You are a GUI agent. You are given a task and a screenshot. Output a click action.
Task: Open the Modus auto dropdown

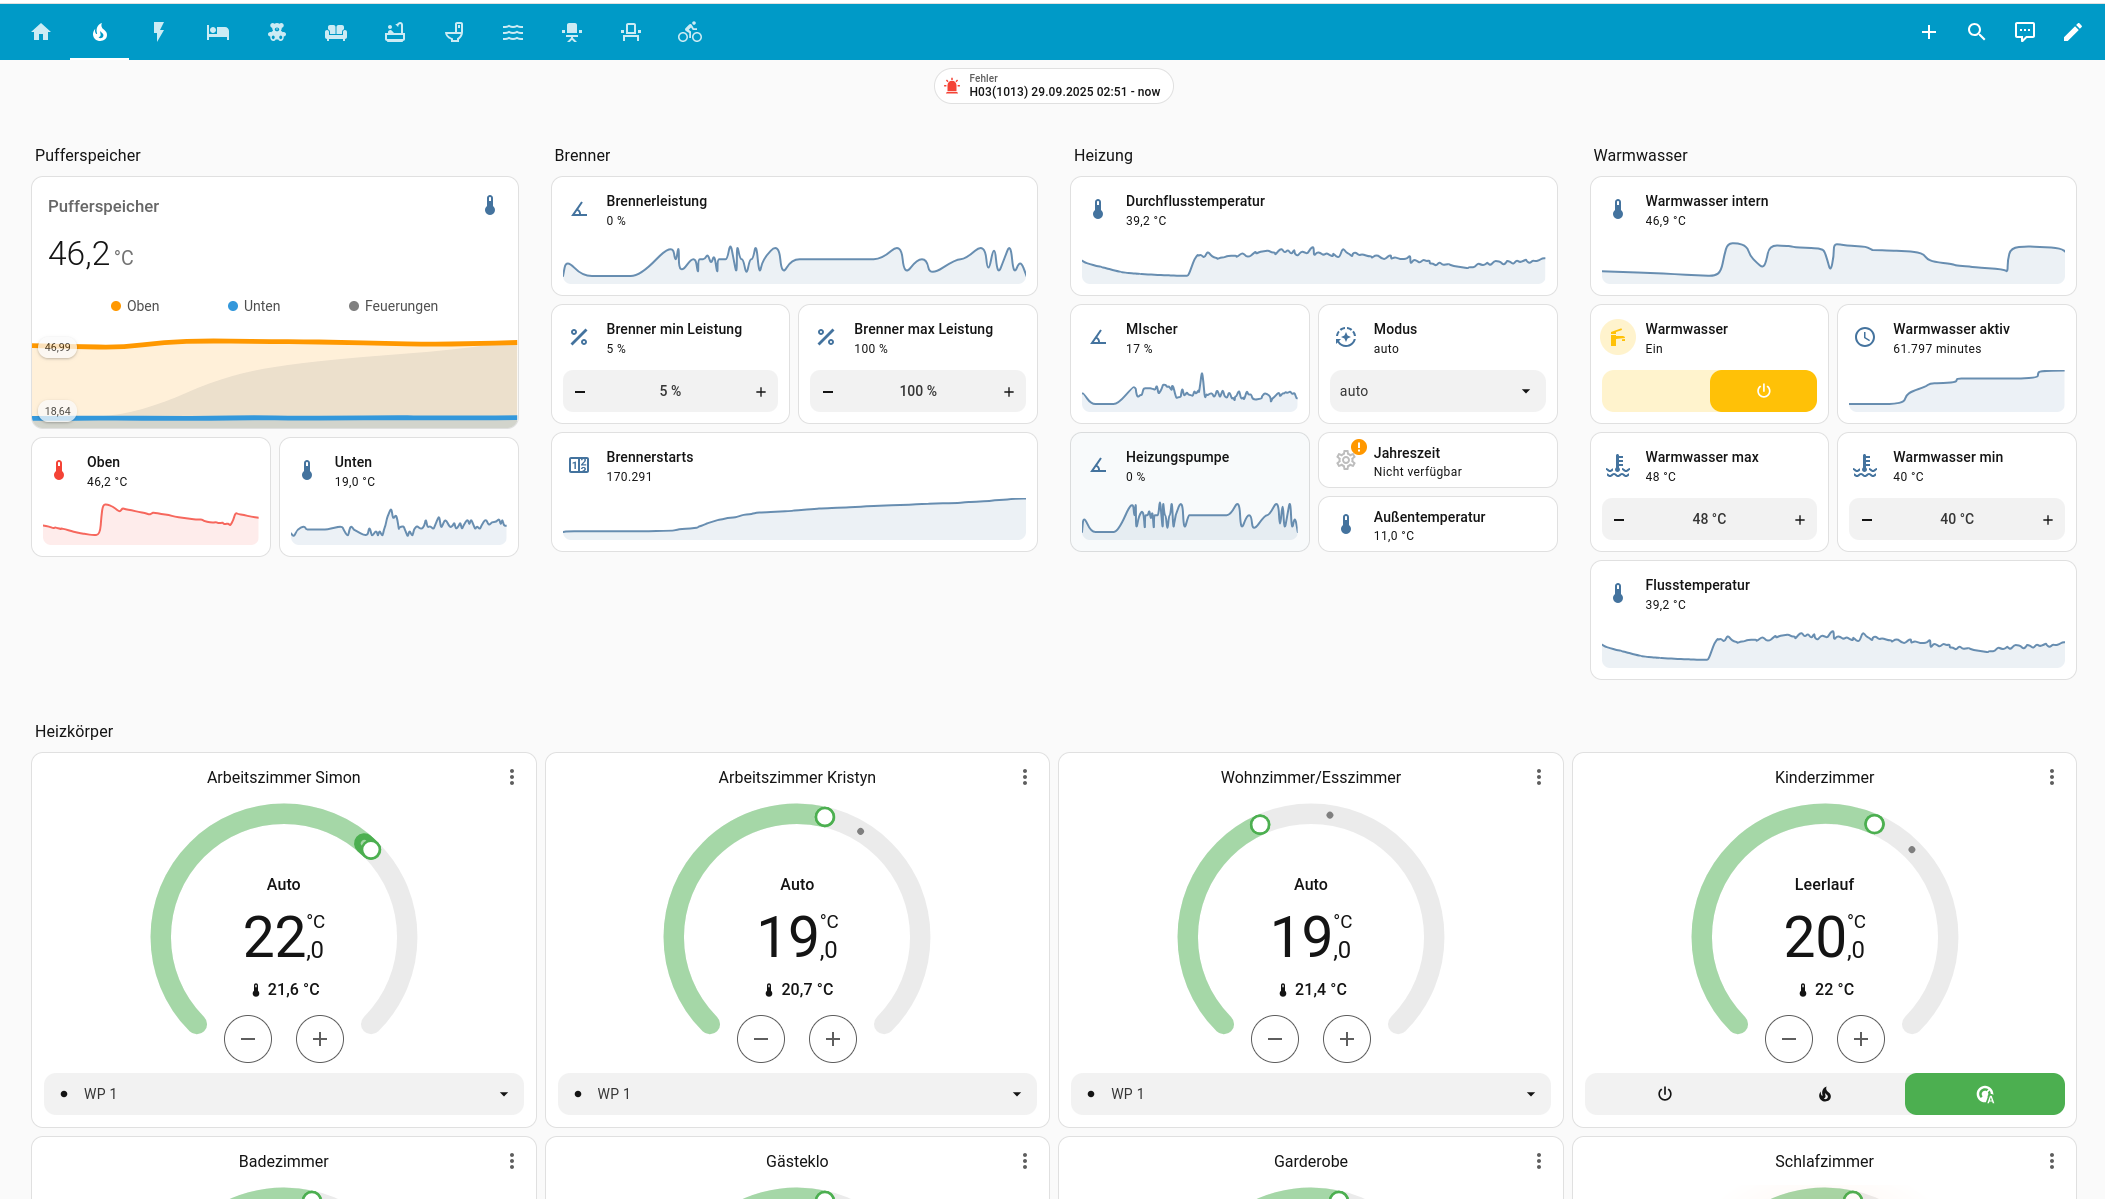point(1436,391)
